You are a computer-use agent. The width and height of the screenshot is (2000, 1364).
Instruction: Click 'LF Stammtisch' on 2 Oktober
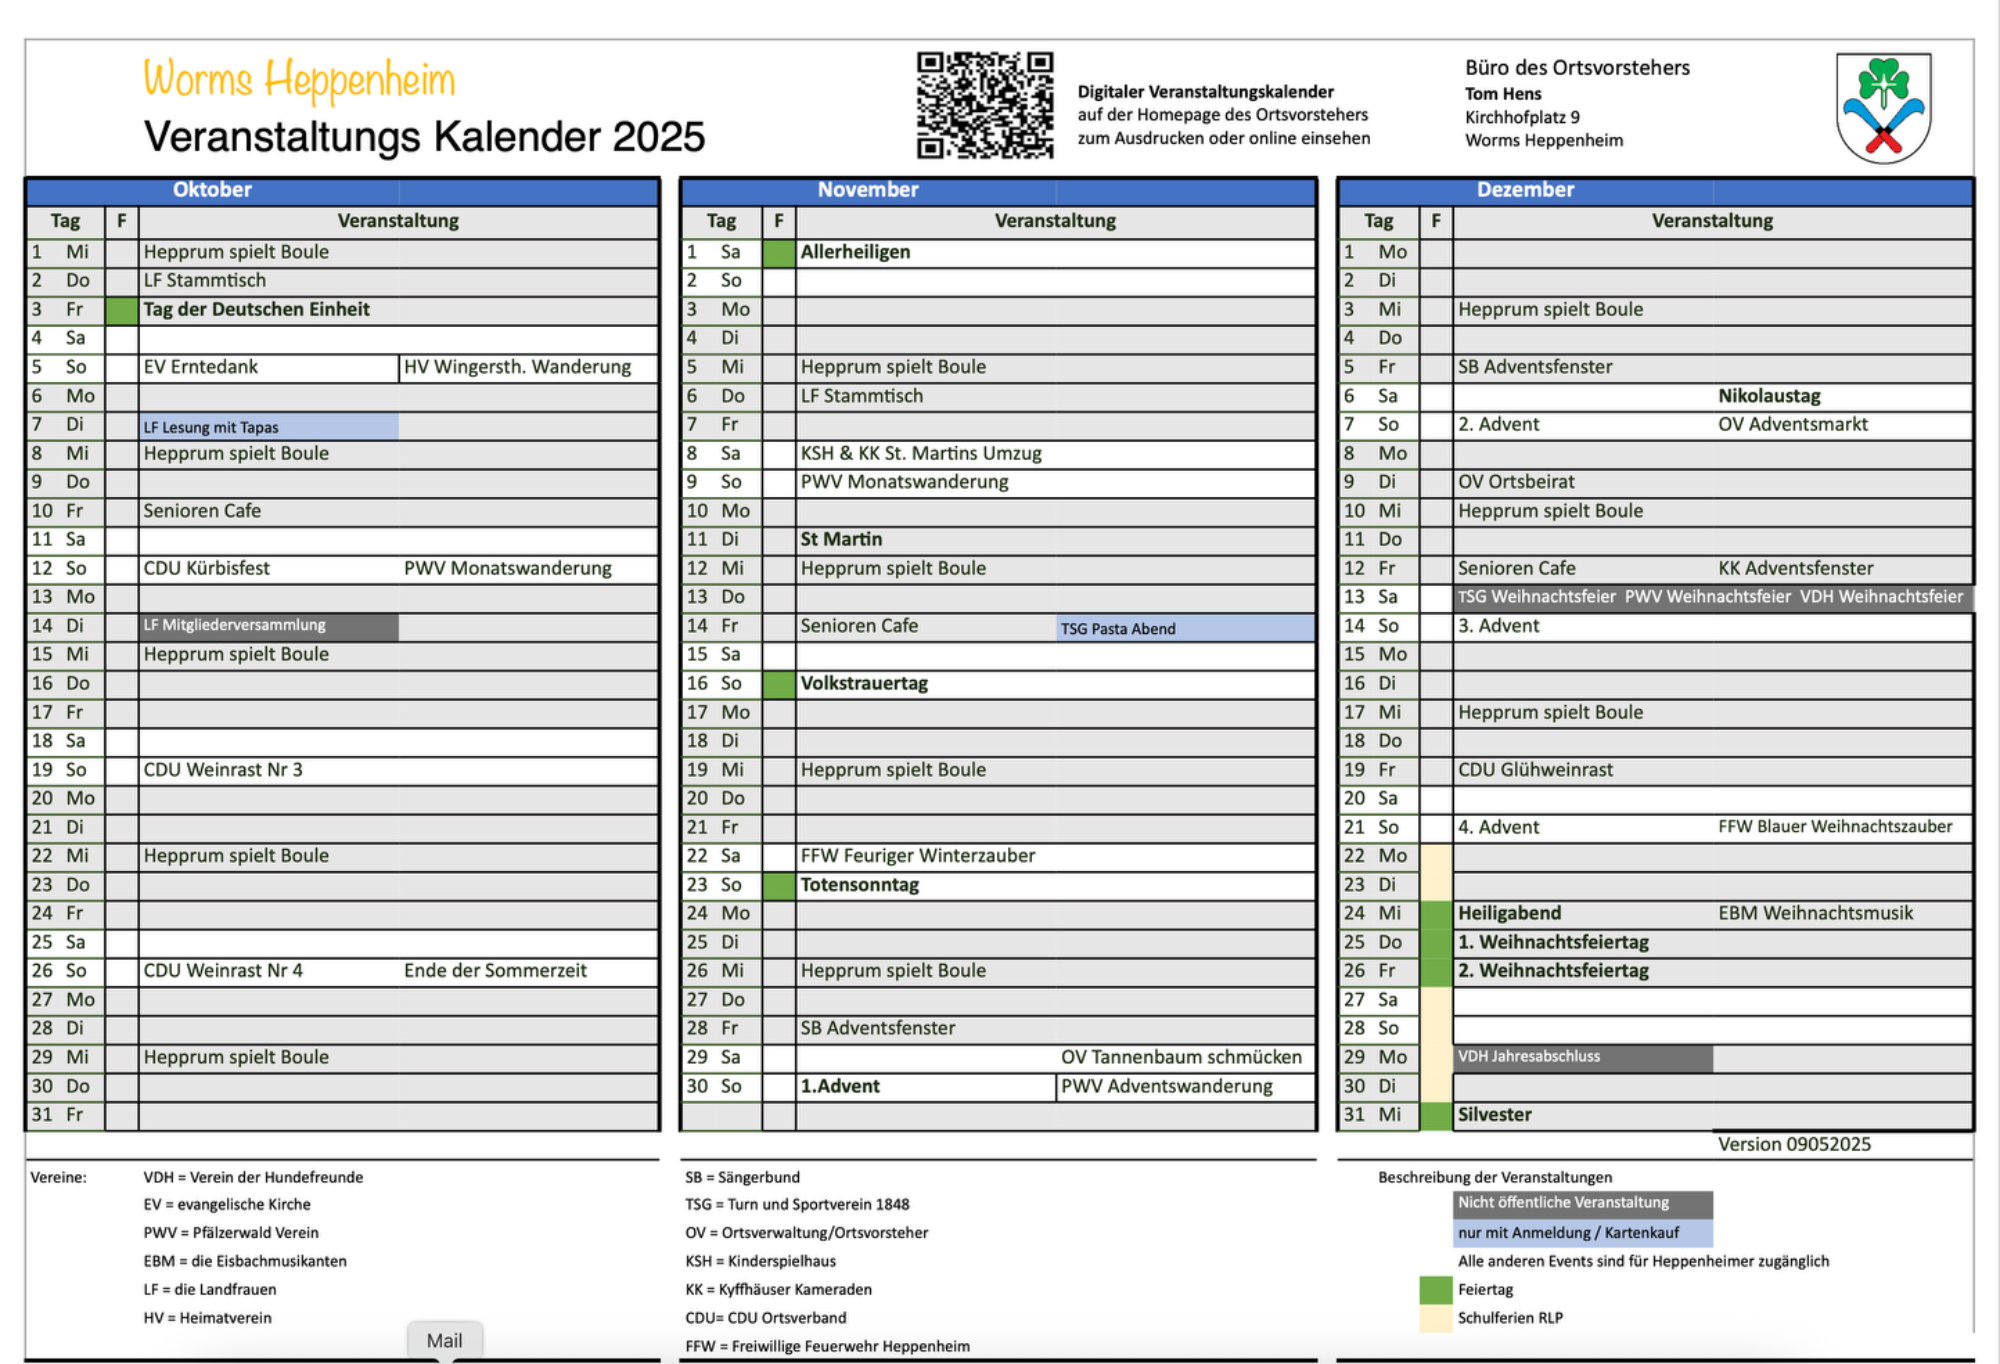point(204,281)
